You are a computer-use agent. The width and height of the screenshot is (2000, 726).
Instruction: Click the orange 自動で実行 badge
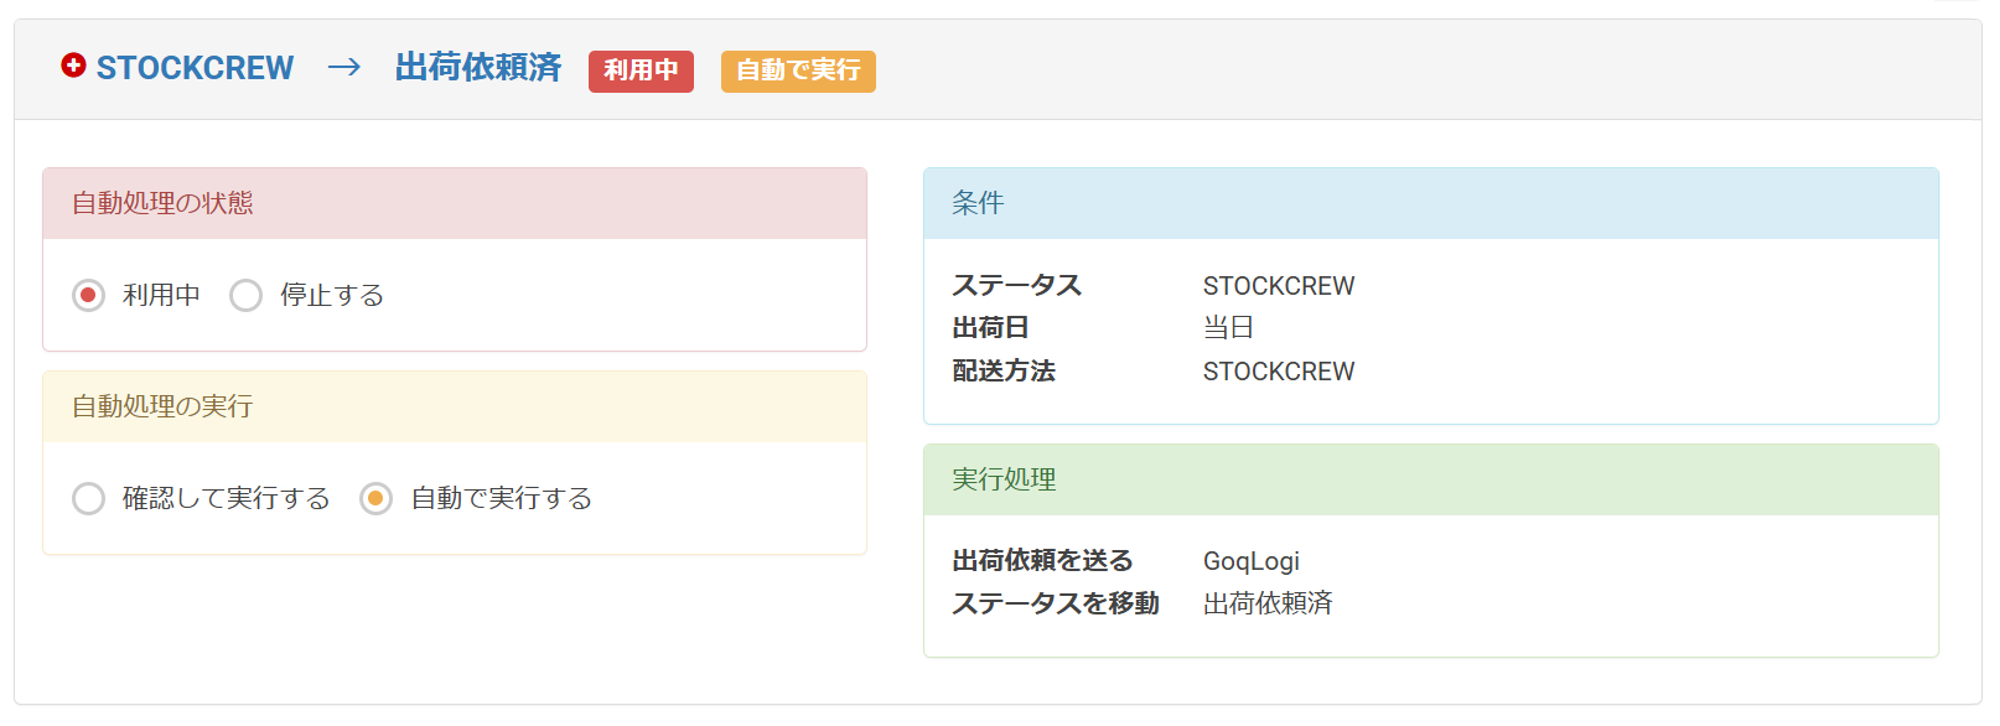point(797,71)
